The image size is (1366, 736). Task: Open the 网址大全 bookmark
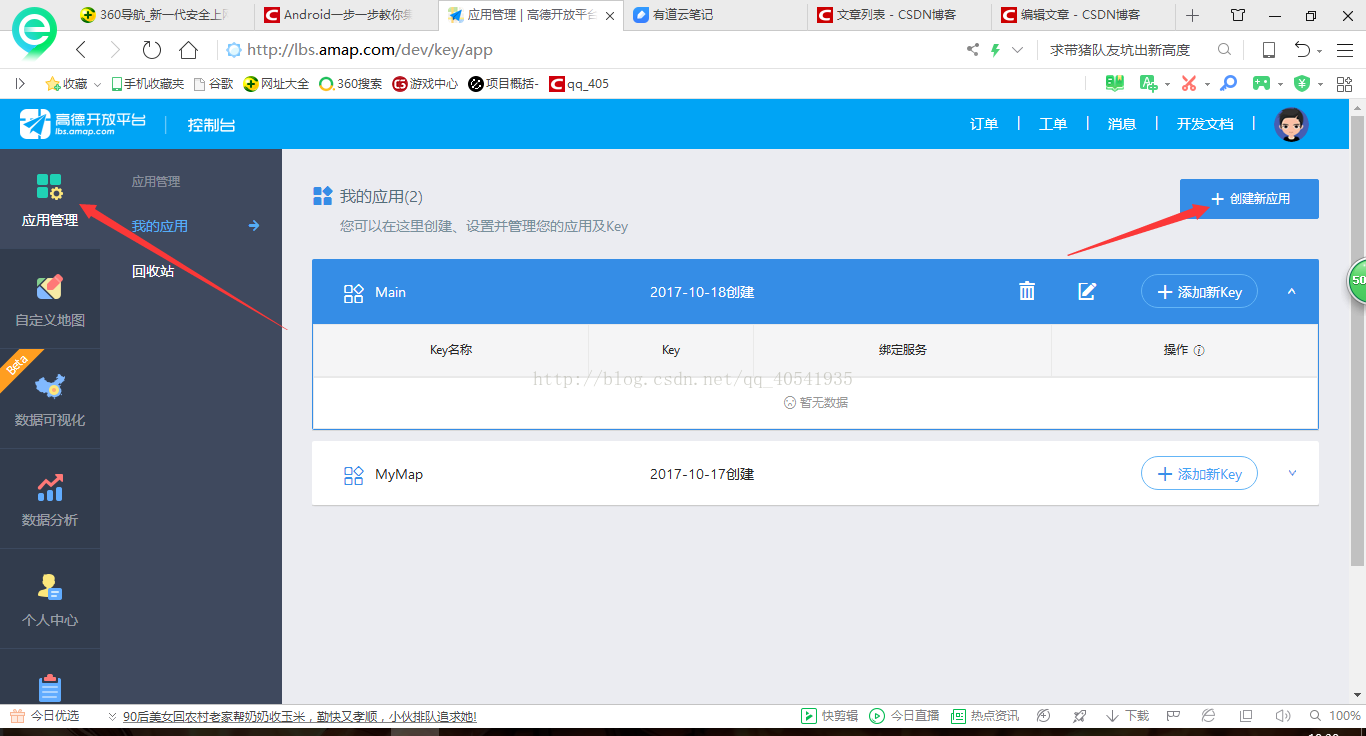277,84
